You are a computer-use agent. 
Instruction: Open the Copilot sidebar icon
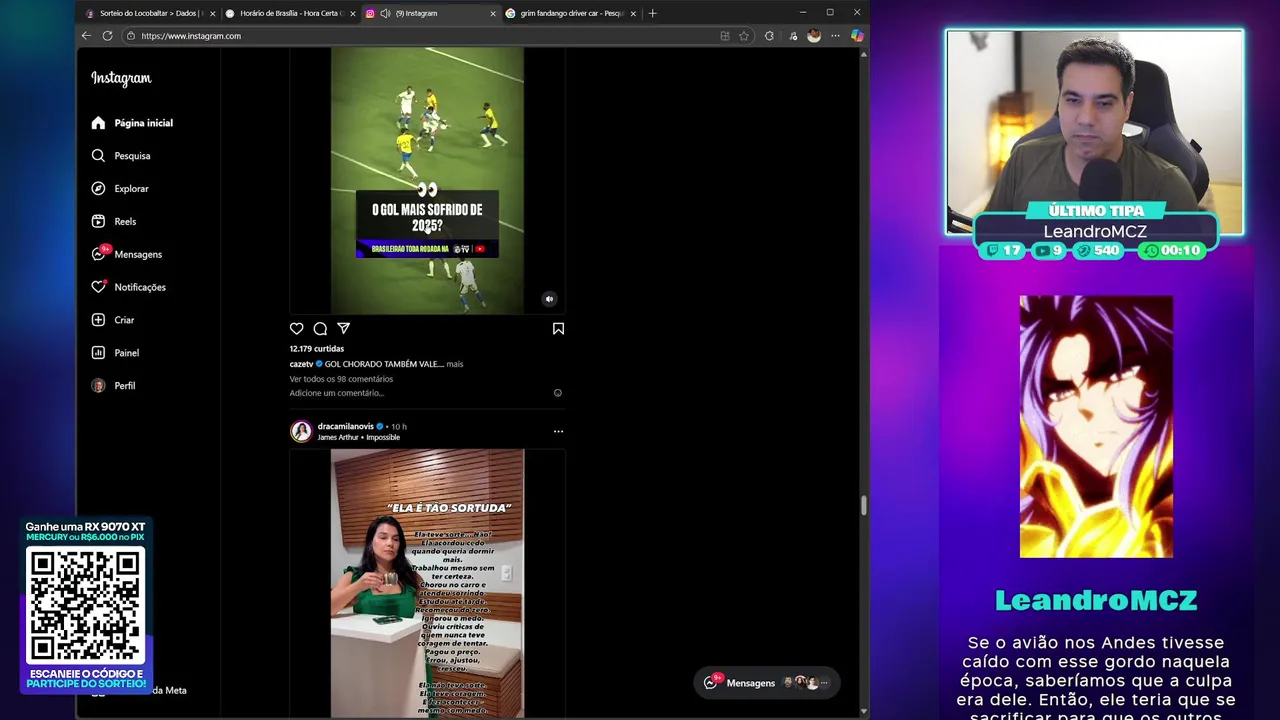coord(857,36)
